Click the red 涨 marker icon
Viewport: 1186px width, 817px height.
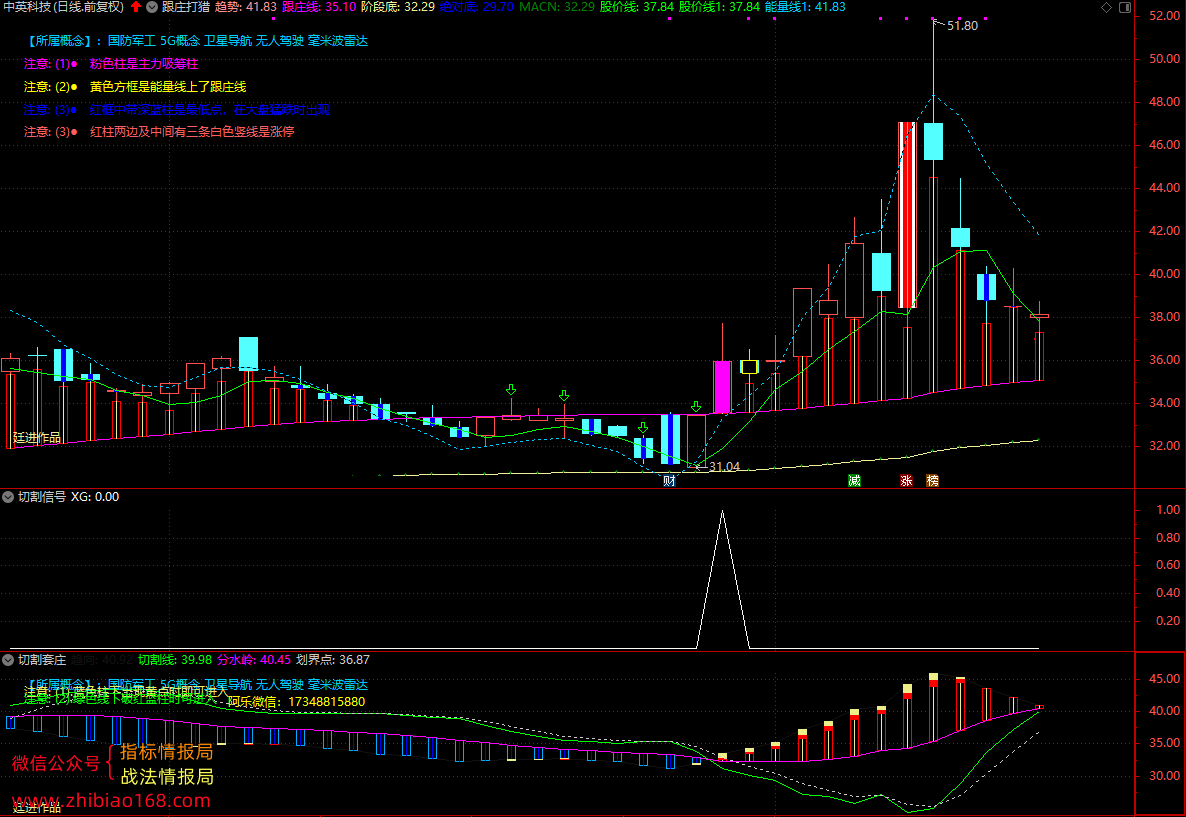click(906, 480)
